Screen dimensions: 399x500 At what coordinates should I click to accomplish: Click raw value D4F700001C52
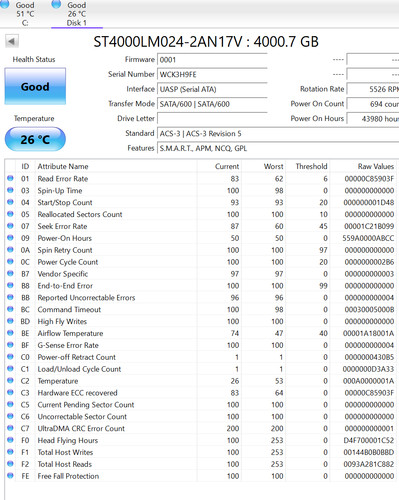tap(369, 441)
